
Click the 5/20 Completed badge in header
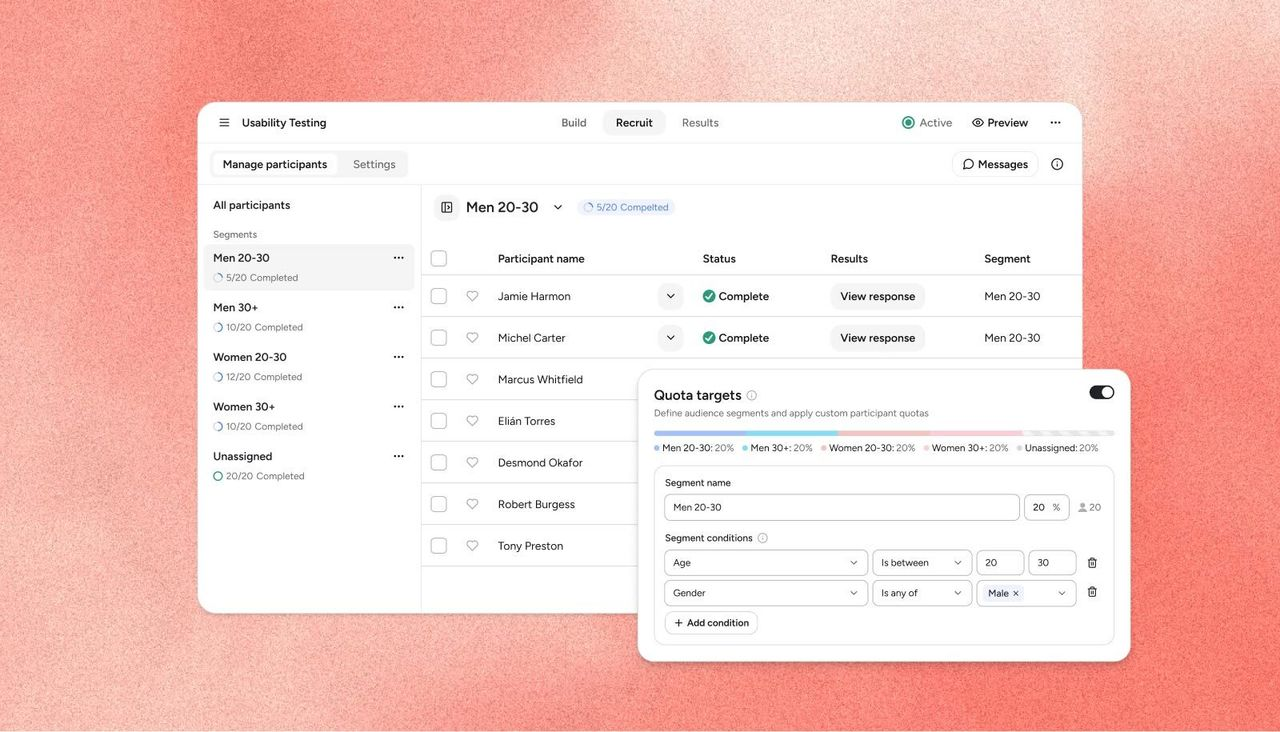pyautogui.click(x=626, y=207)
